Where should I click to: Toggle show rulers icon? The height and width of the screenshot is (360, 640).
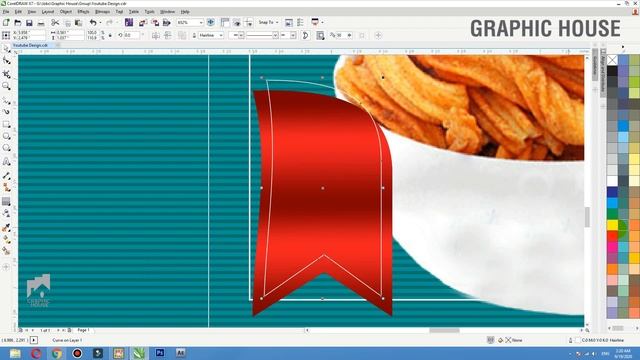point(225,23)
